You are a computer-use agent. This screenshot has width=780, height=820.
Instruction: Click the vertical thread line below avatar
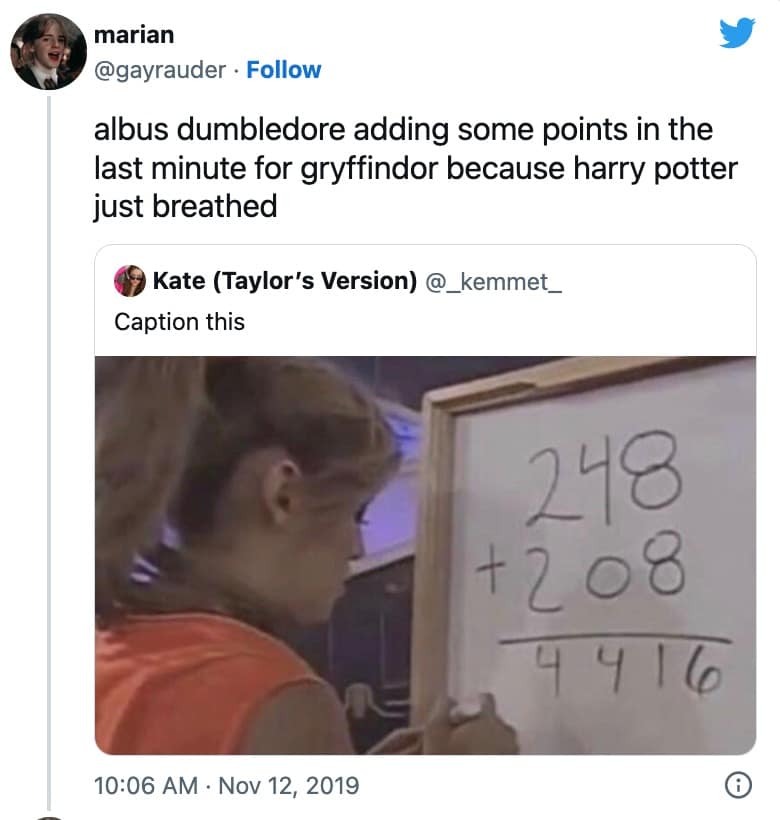click(49, 452)
